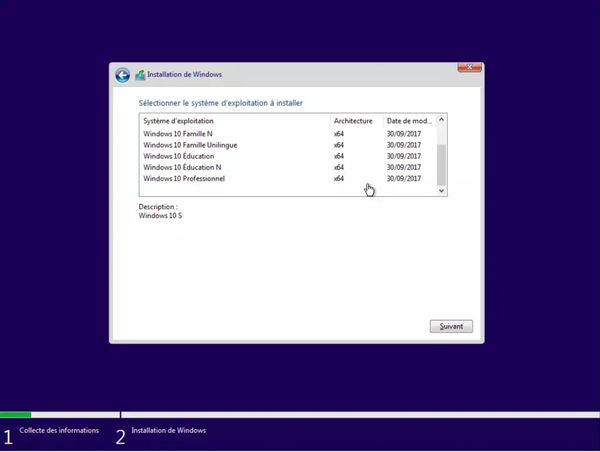Click the Suivant button
The image size is (600, 452).
(x=451, y=326)
